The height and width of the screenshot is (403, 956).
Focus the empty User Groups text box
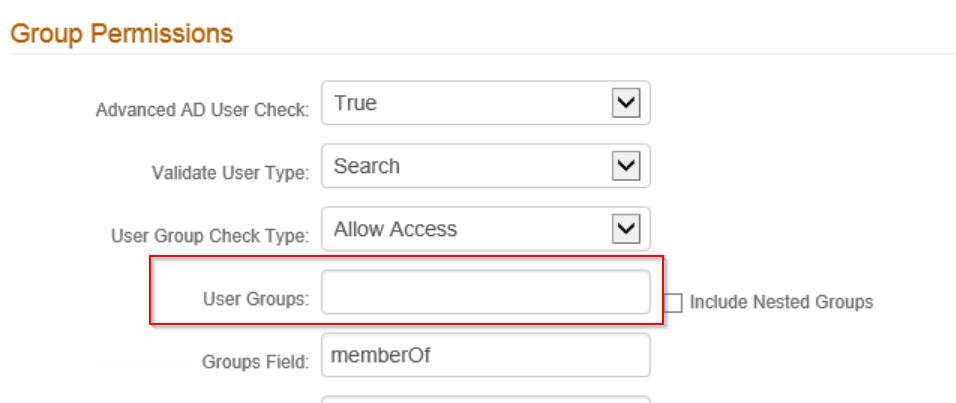(x=486, y=292)
